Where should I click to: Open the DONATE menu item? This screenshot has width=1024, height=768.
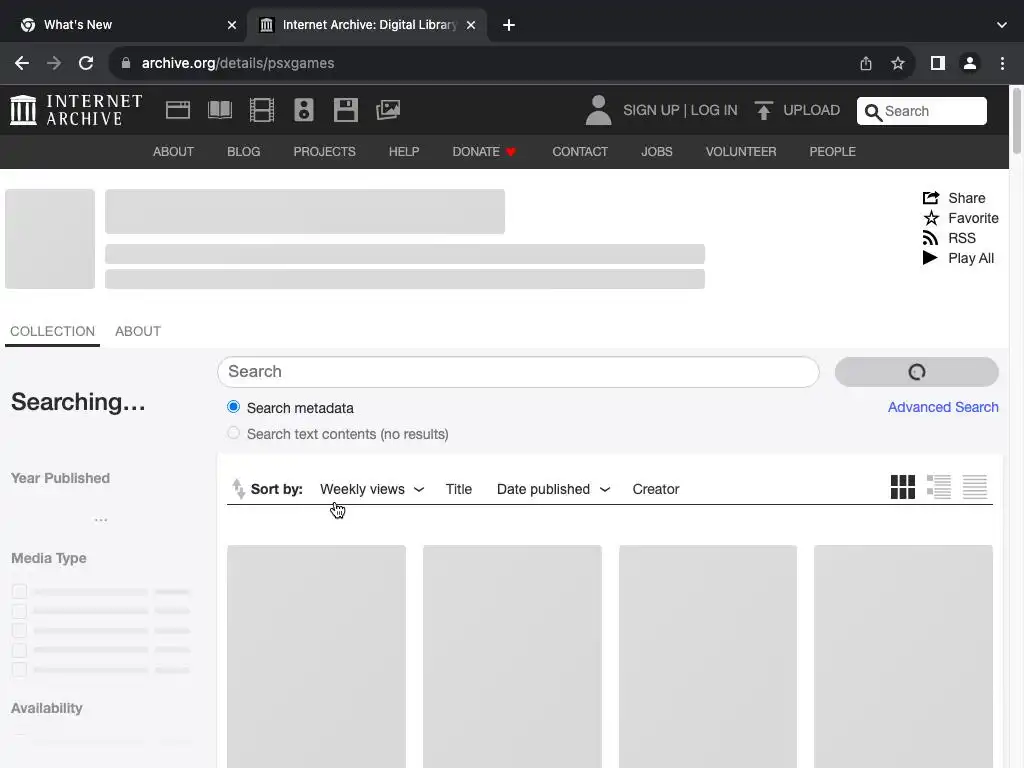point(485,152)
